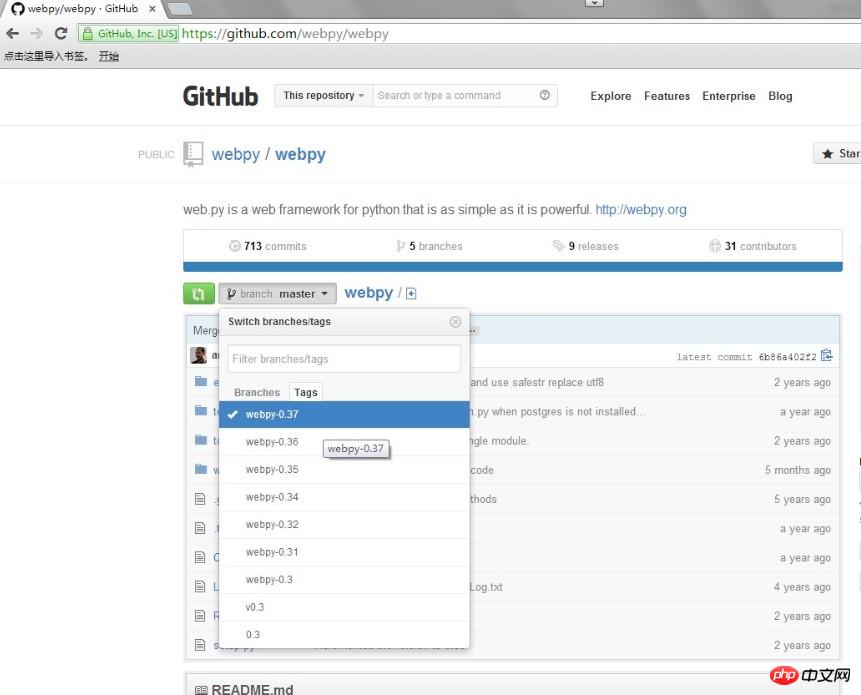This screenshot has height=695, width=861.
Task: Select tag webpy-0.31
Action: tap(344, 552)
